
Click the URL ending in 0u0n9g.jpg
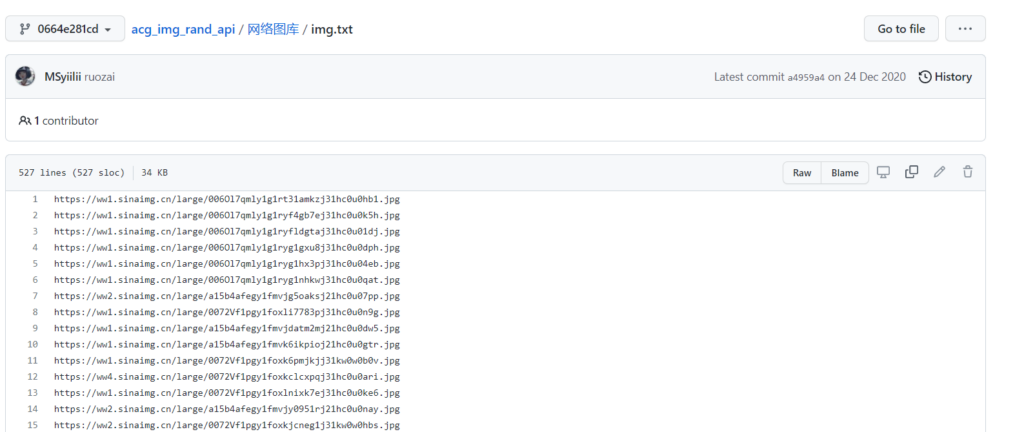[x=227, y=313]
